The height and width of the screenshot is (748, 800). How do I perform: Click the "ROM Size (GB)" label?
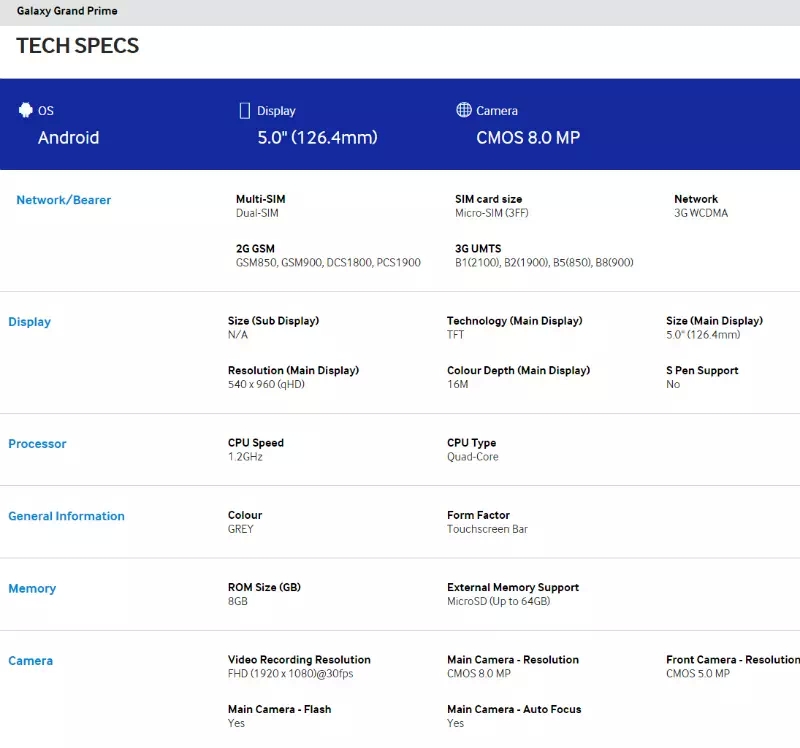coord(264,587)
